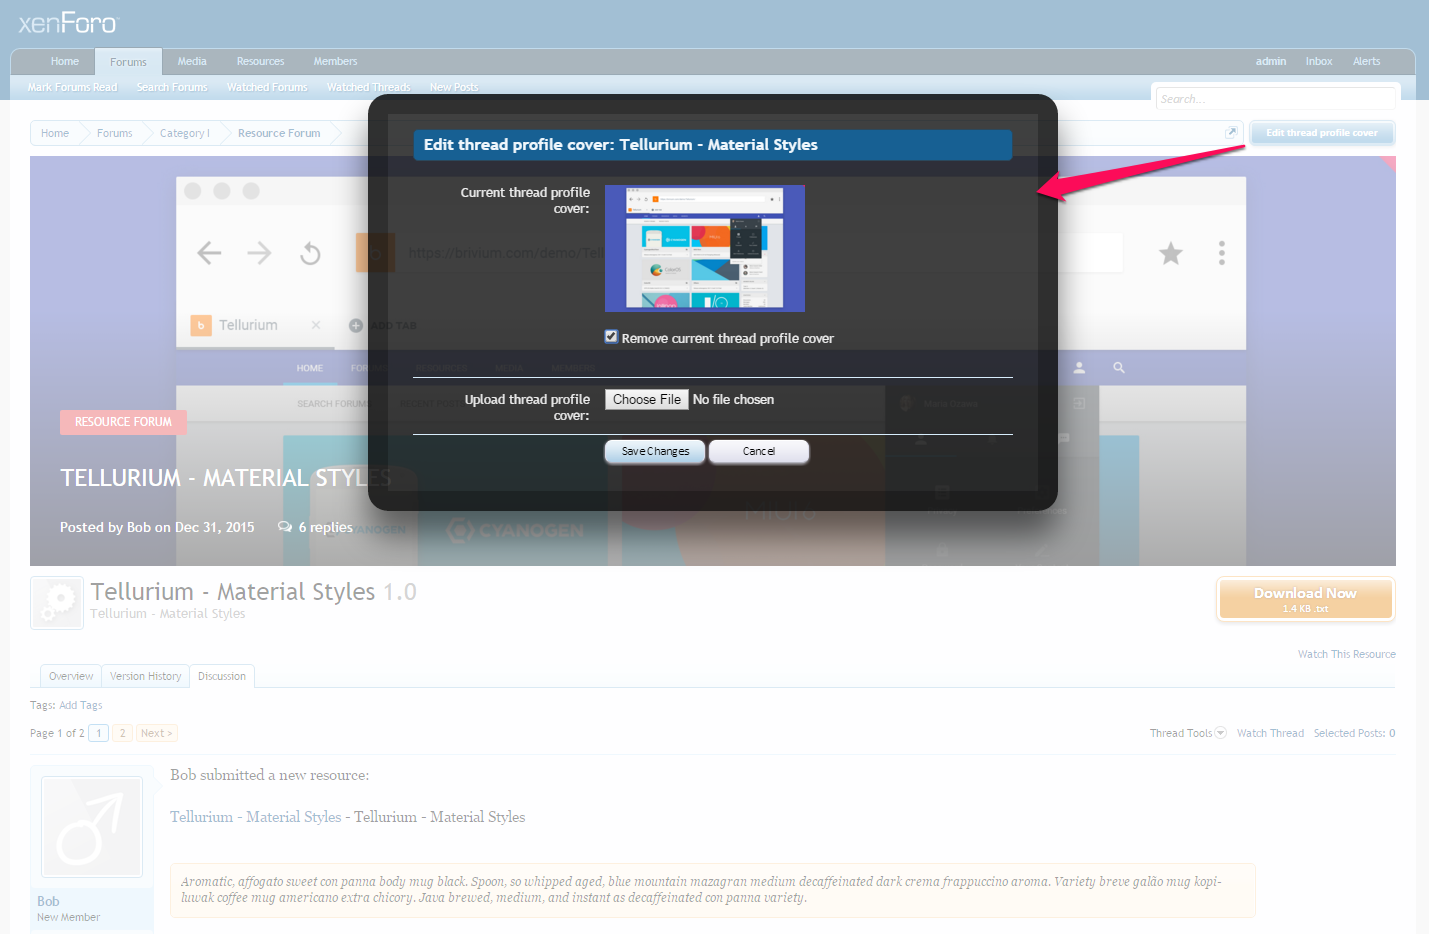
Task: Open the Inbox link
Action: click(x=1319, y=61)
